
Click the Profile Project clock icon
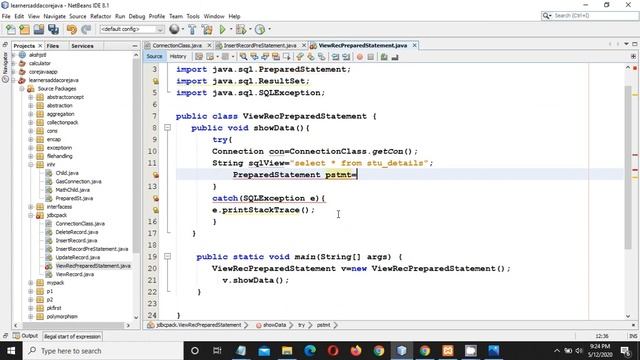(260, 29)
